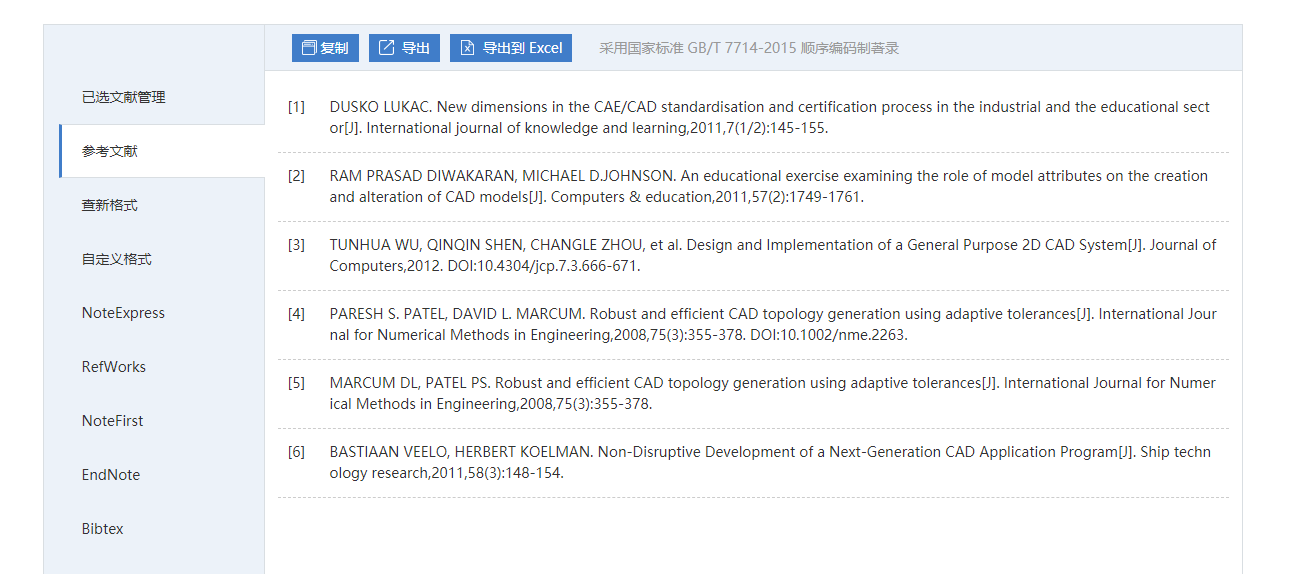Click the MARCUM DL, PATEL PS citation
Viewport: 1295px width, 574px height.
coord(772,394)
